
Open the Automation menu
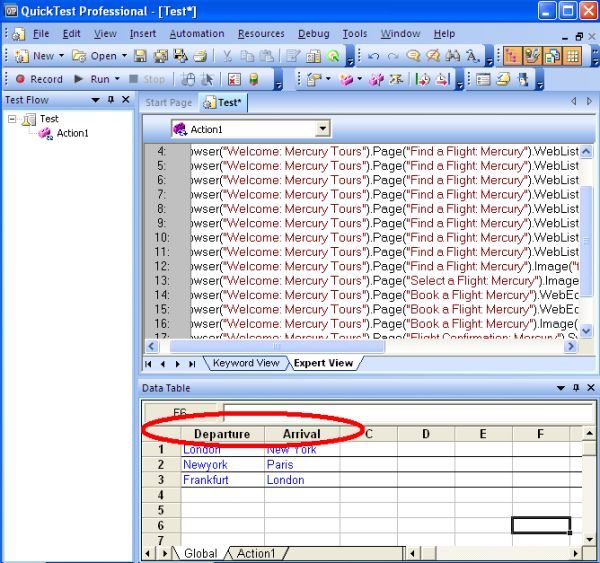[x=197, y=34]
